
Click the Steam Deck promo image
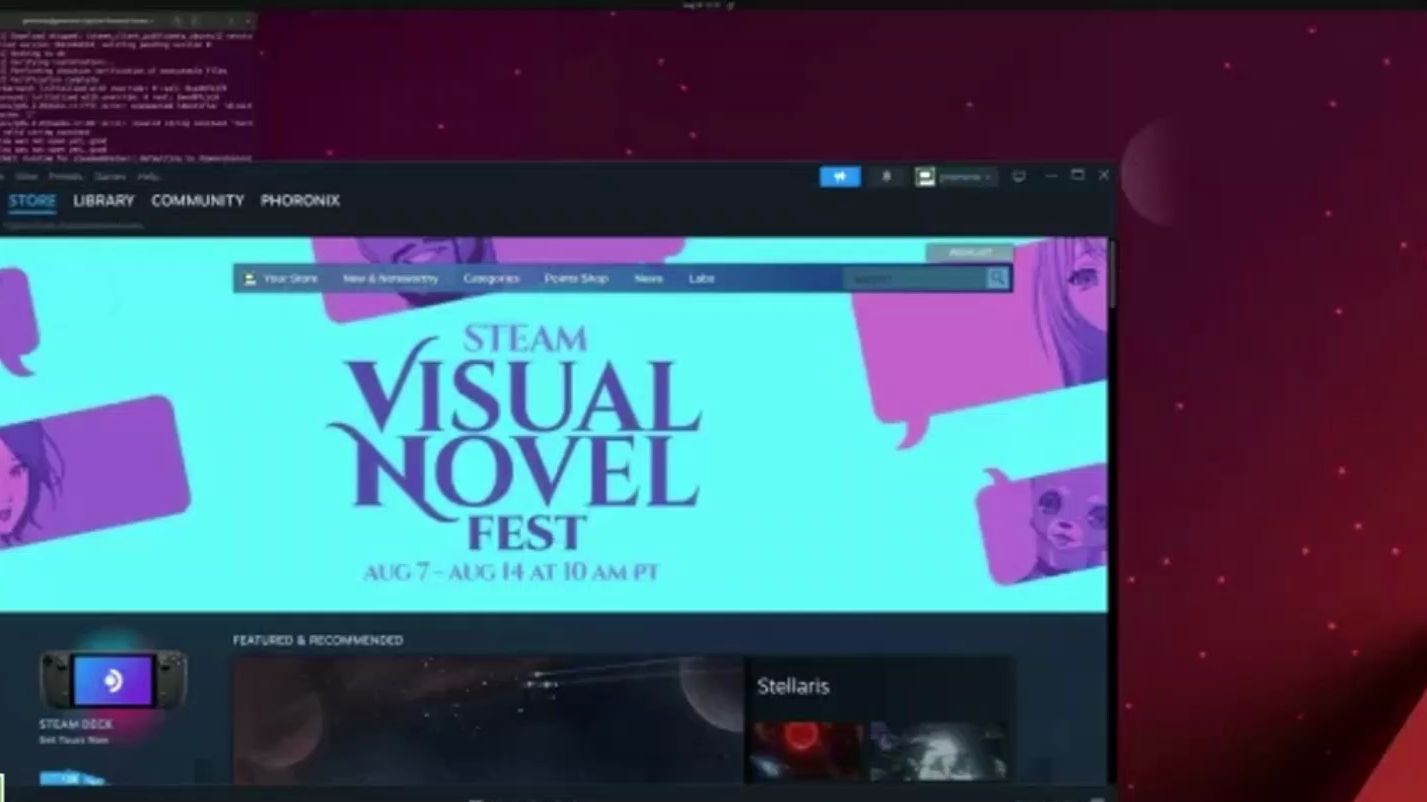click(x=112, y=681)
